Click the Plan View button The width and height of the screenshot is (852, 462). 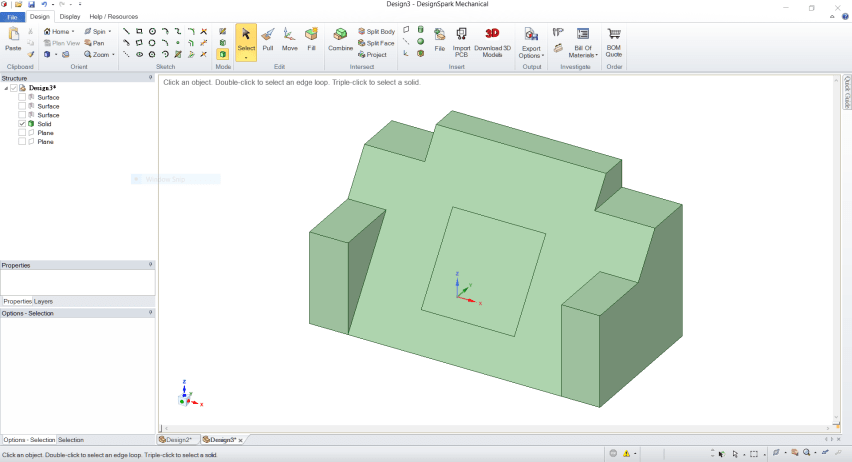[x=62, y=43]
